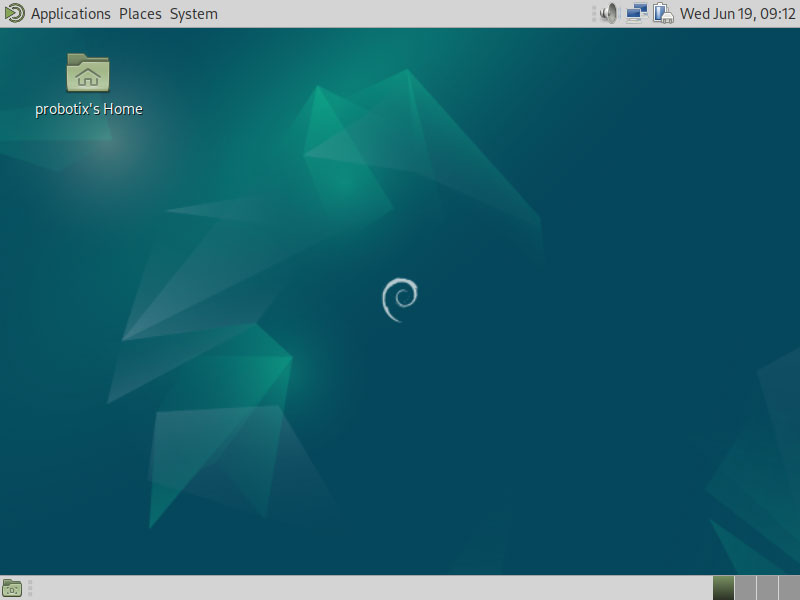Viewport: 800px width, 600px height.
Task: Click empty top panel space right of System
Action: point(400,14)
